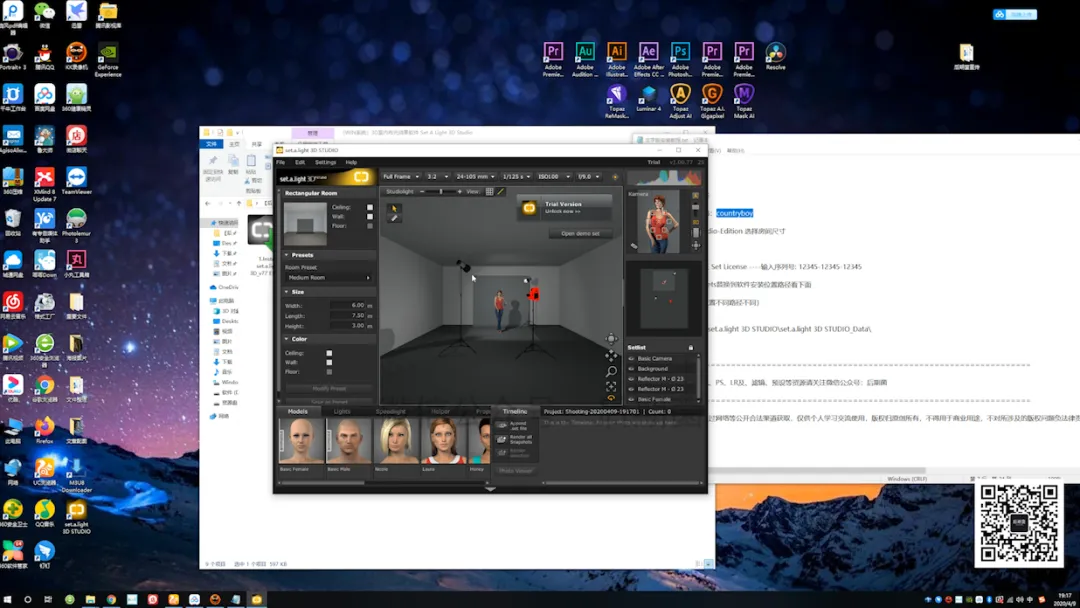Viewport: 1080px width, 608px height.
Task: Click the Setlist lock icon
Action: pos(691,348)
